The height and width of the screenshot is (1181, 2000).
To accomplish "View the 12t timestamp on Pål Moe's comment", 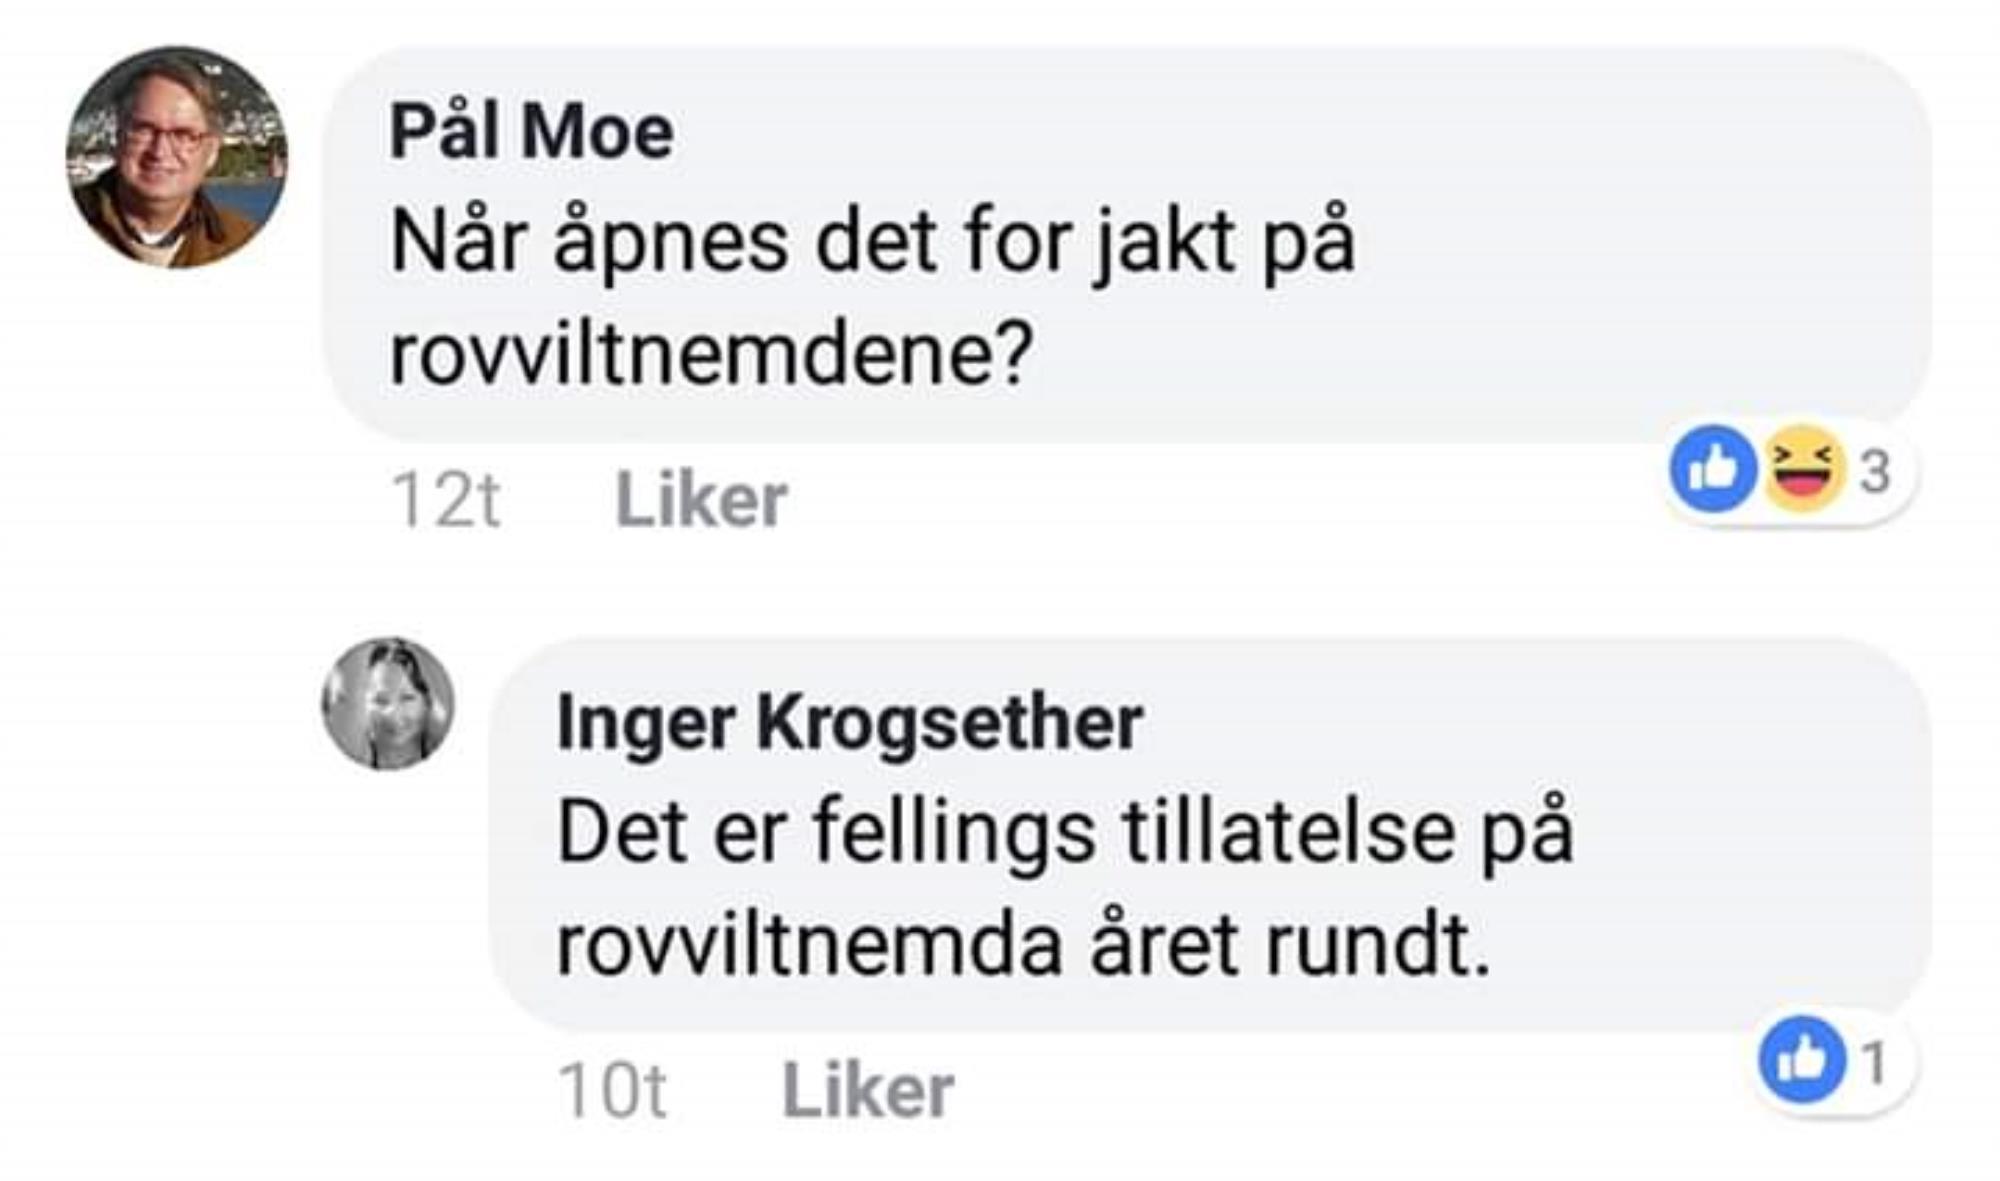I will [x=446, y=500].
